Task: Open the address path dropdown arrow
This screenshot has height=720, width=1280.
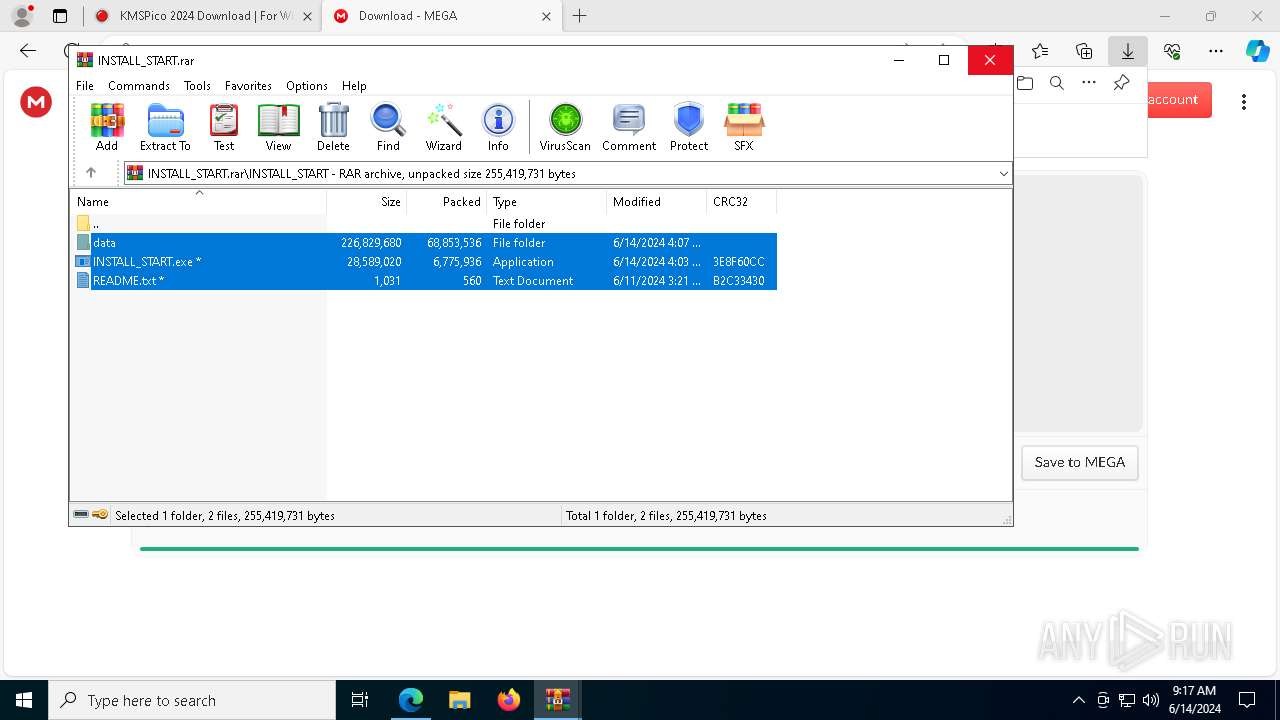Action: coord(1003,174)
